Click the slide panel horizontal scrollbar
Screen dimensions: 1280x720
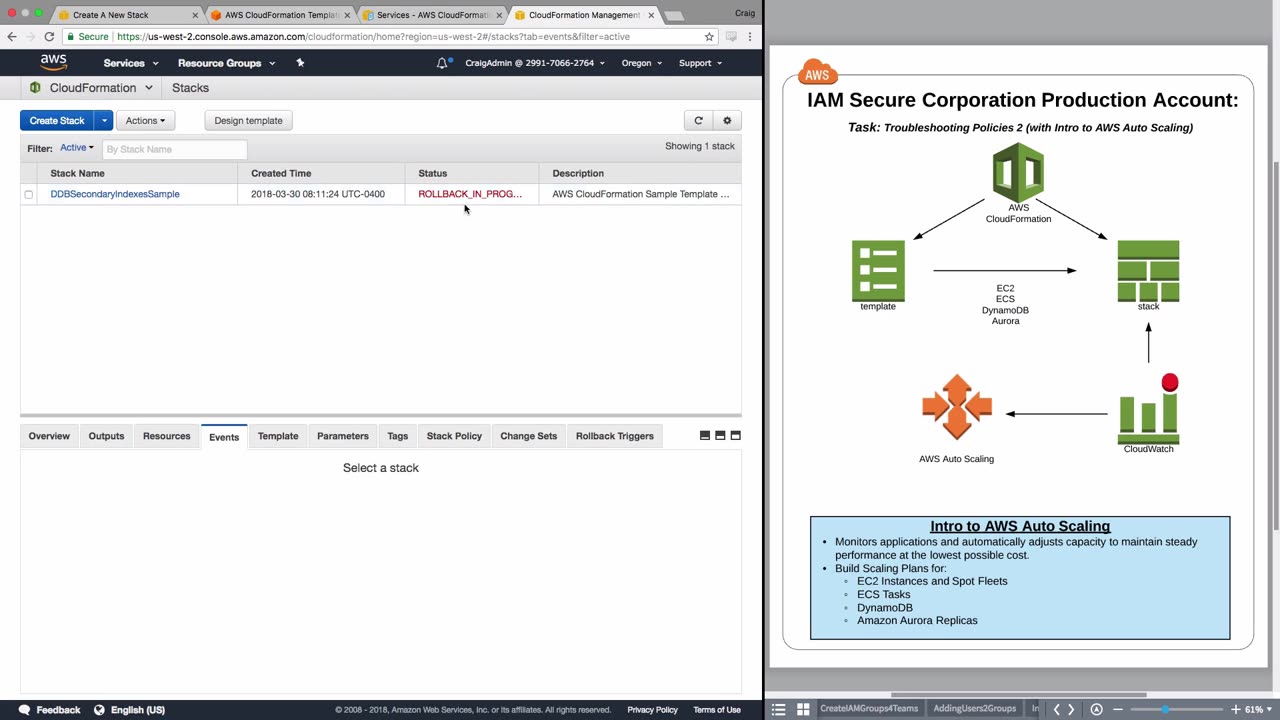coord(1018,694)
